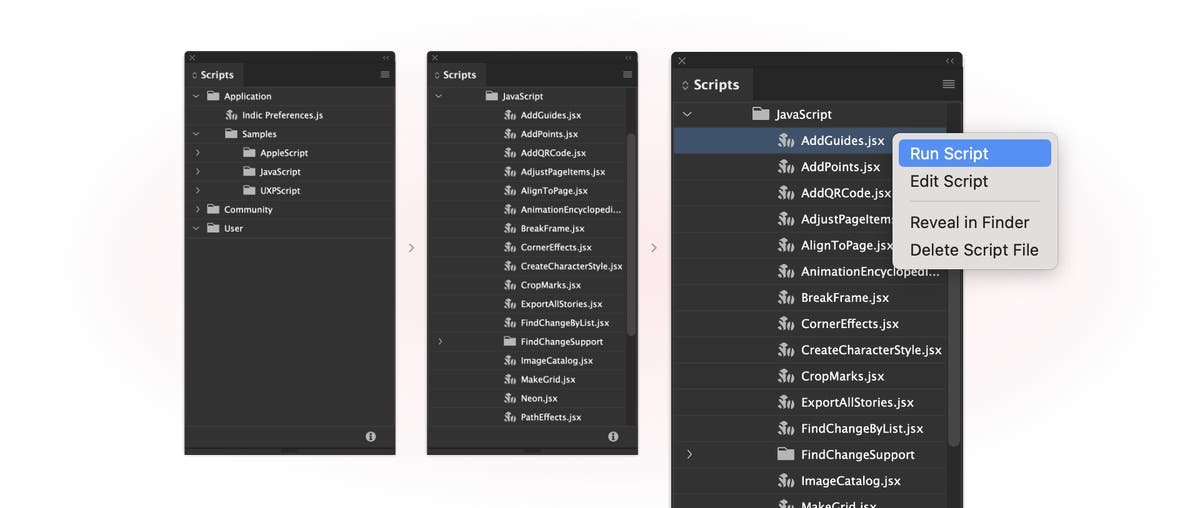The image size is (1200, 508).
Task: Collapse JavaScript folder in the large context-menu panel
Action: pyautogui.click(x=687, y=114)
